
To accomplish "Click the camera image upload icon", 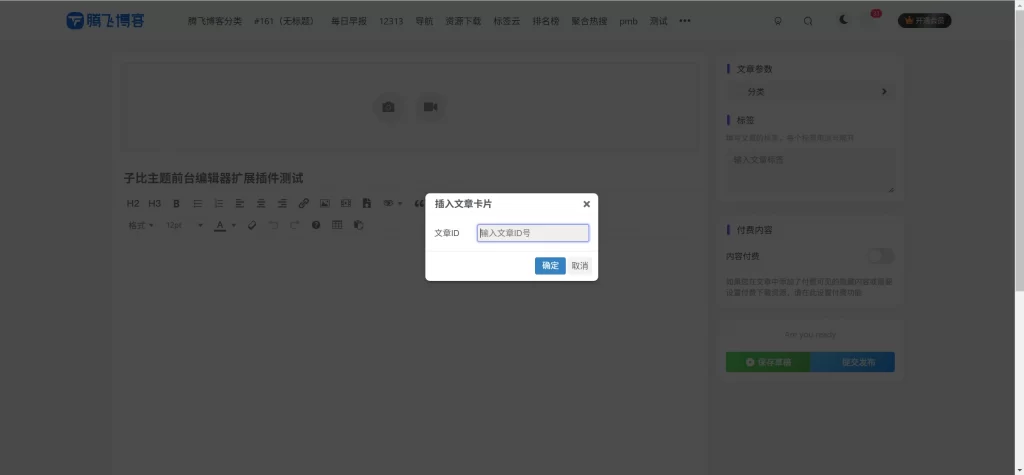I will click(388, 107).
